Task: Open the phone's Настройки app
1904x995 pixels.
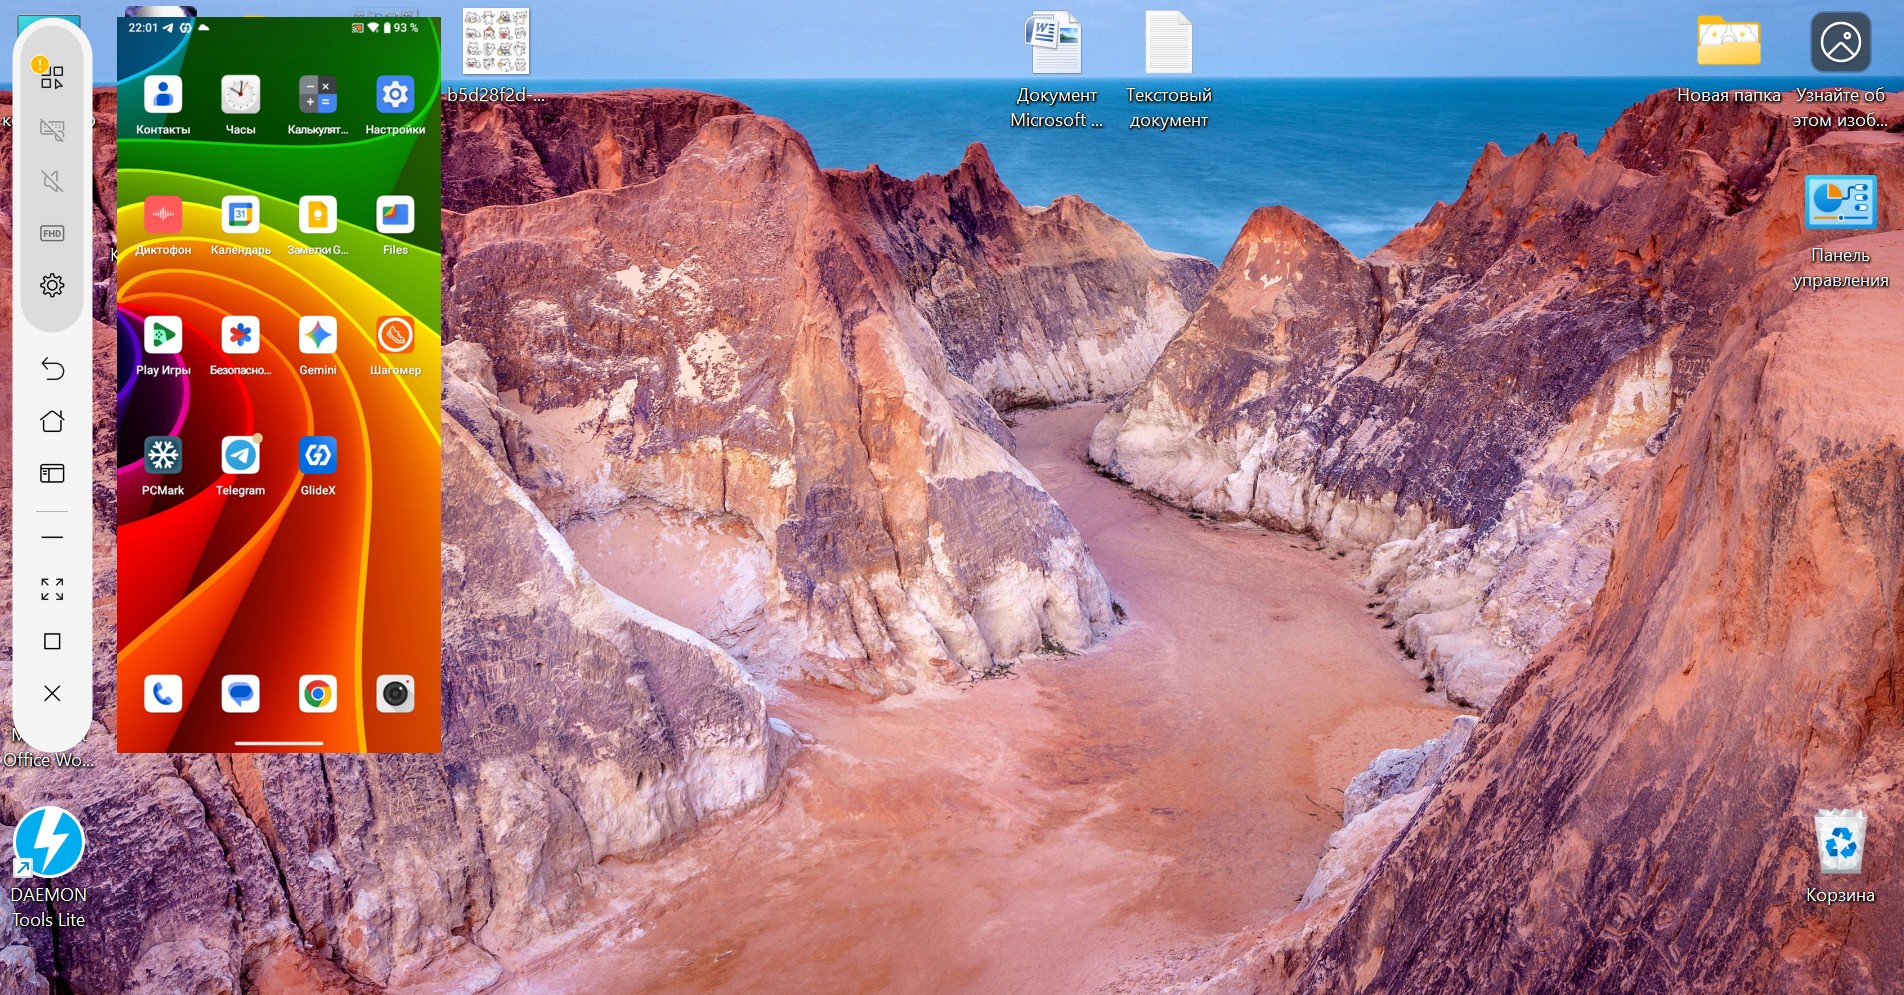Action: (x=395, y=95)
